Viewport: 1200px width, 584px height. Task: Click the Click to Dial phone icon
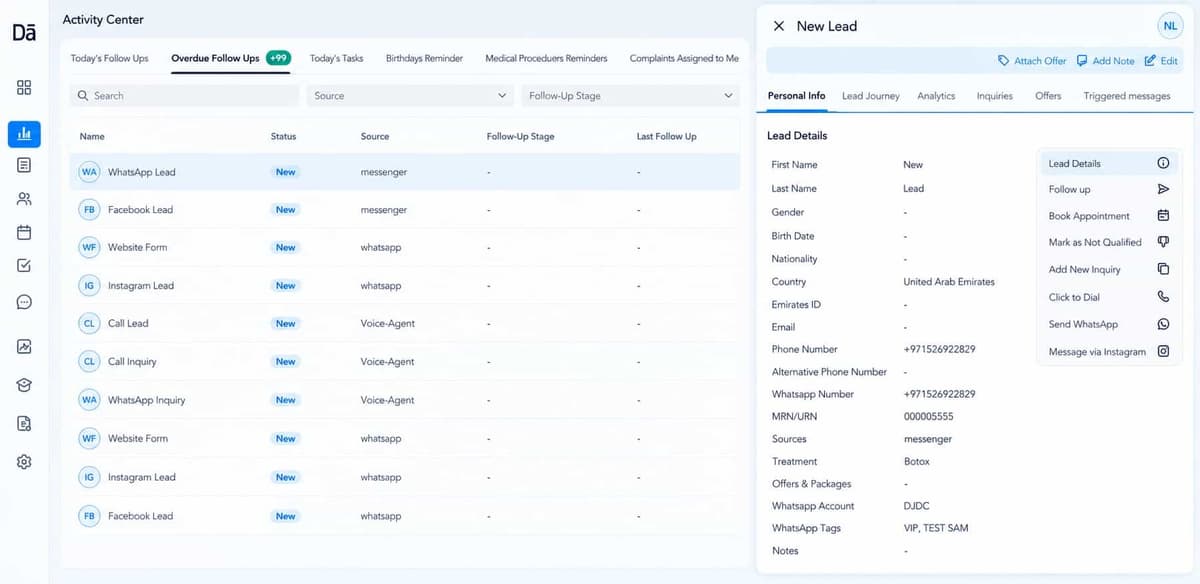tap(1163, 297)
